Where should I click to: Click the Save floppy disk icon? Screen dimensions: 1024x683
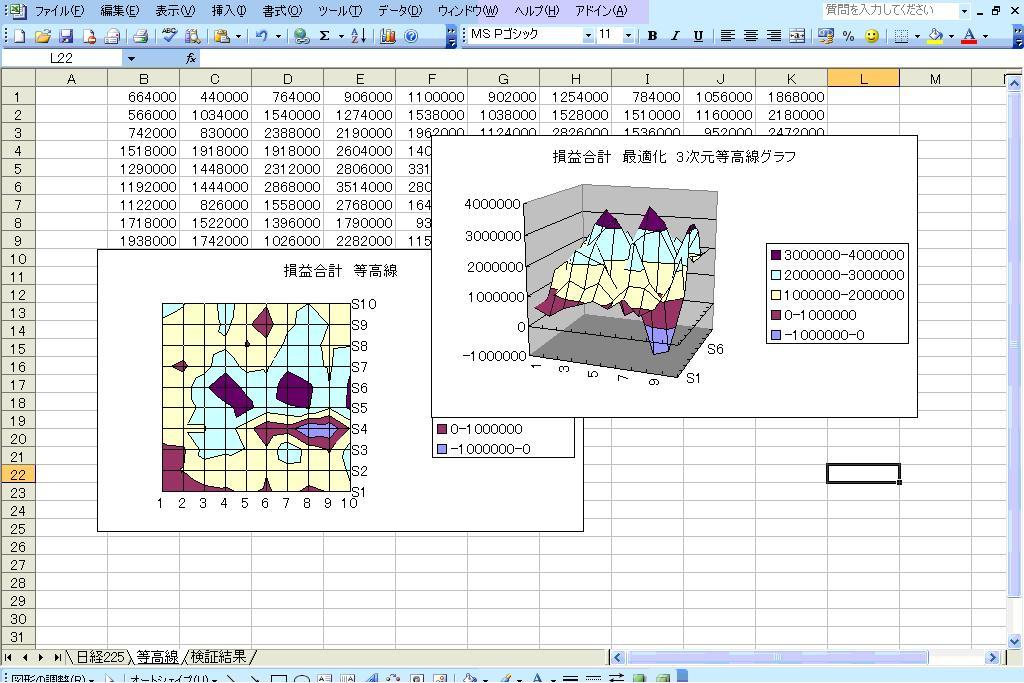pos(66,36)
